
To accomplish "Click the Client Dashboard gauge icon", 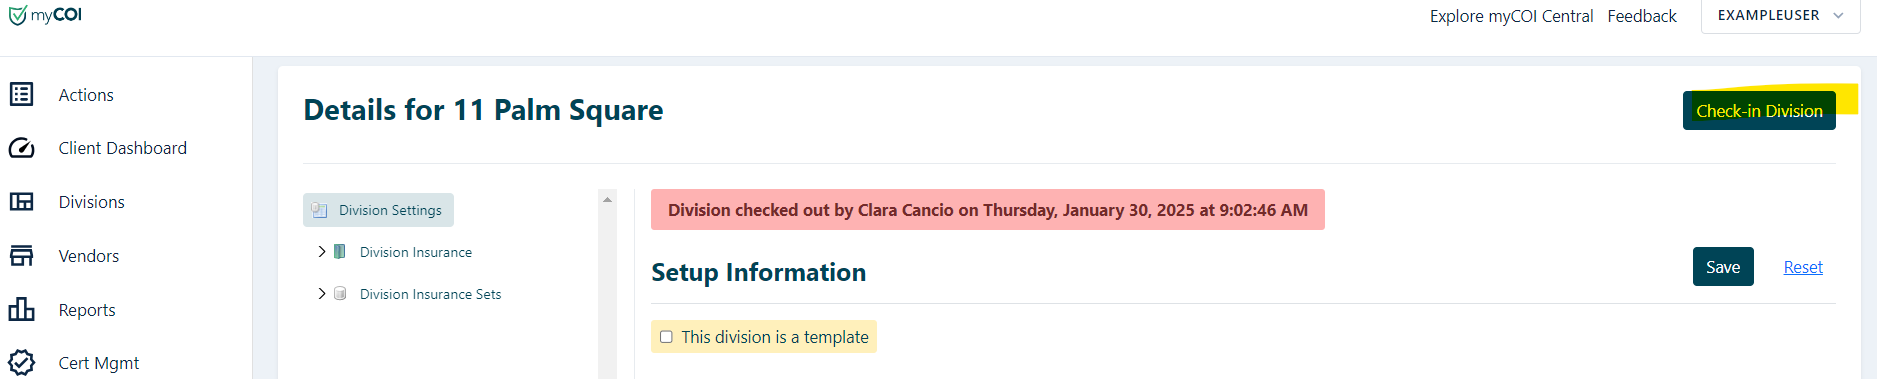I will tap(21, 148).
